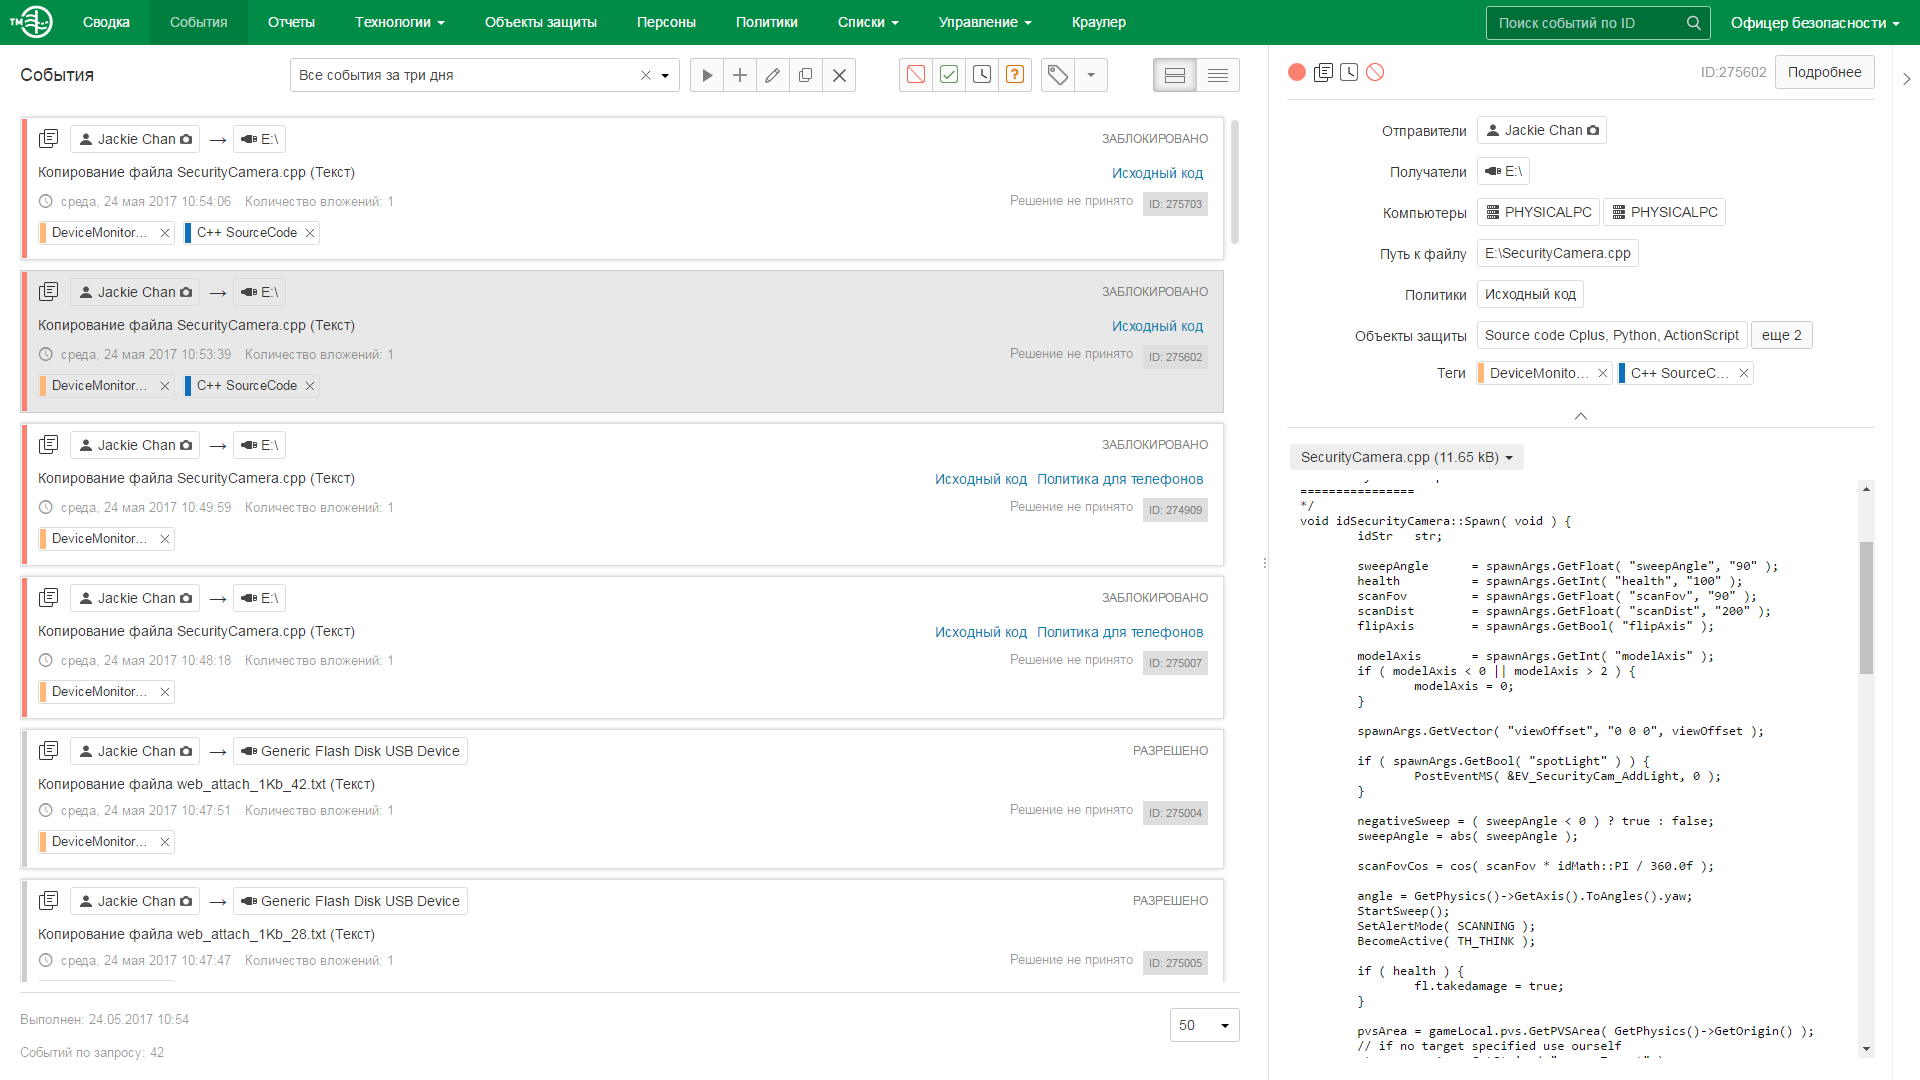Run the query with the play button
The image size is (1920, 1080).
(x=707, y=75)
